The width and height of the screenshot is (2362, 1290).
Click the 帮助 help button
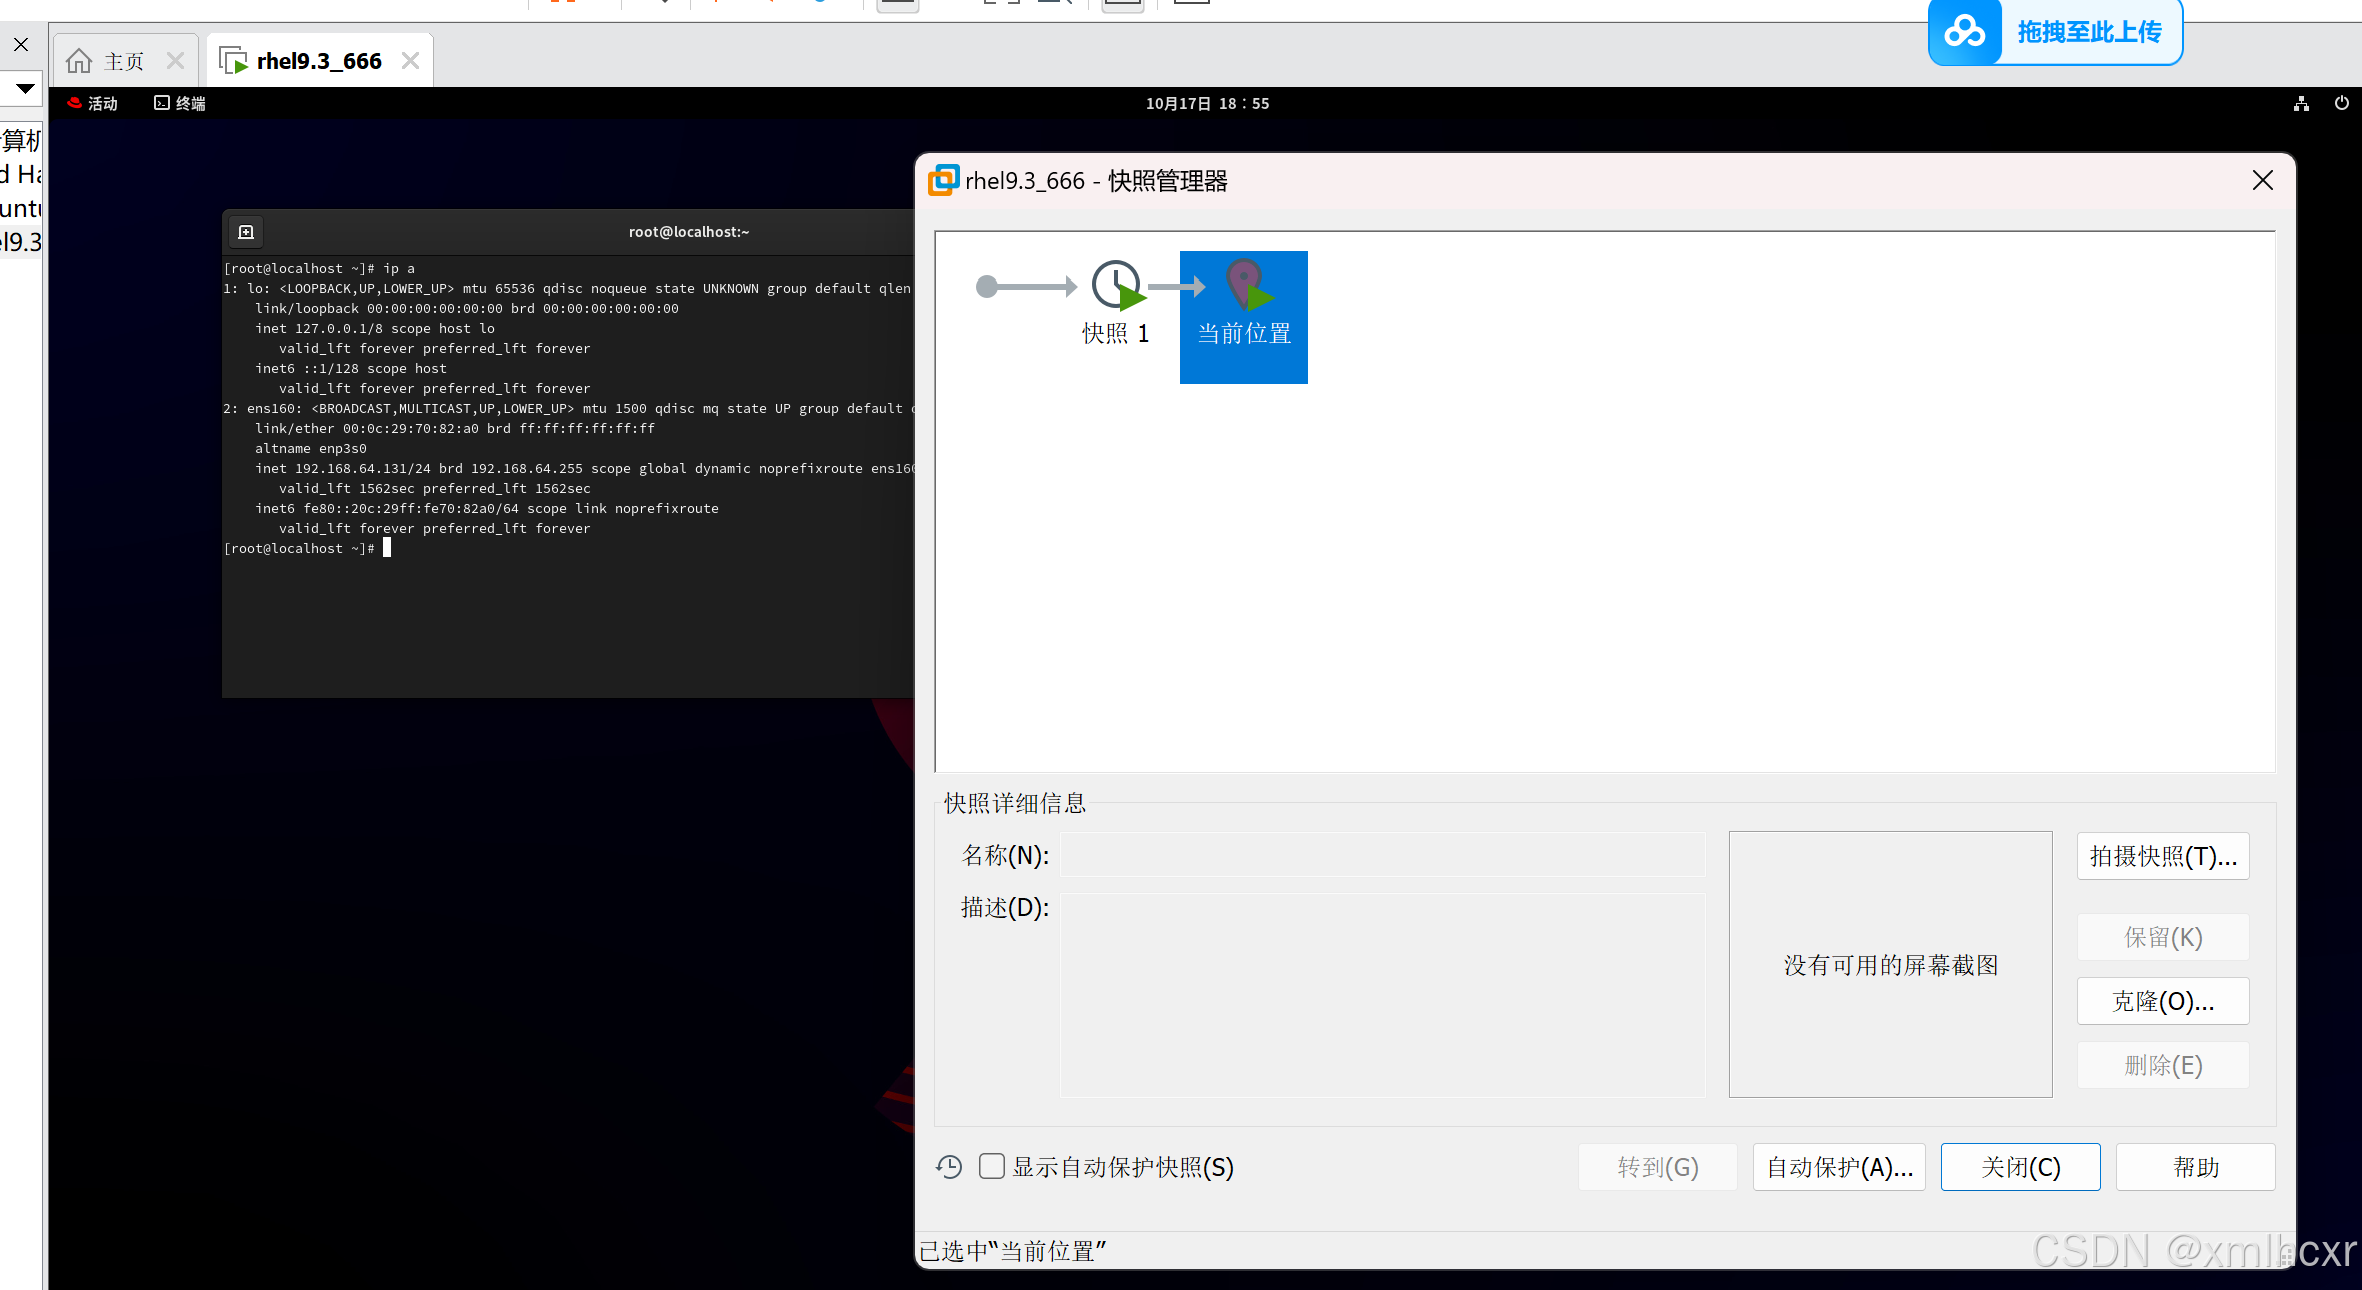coord(2195,1167)
